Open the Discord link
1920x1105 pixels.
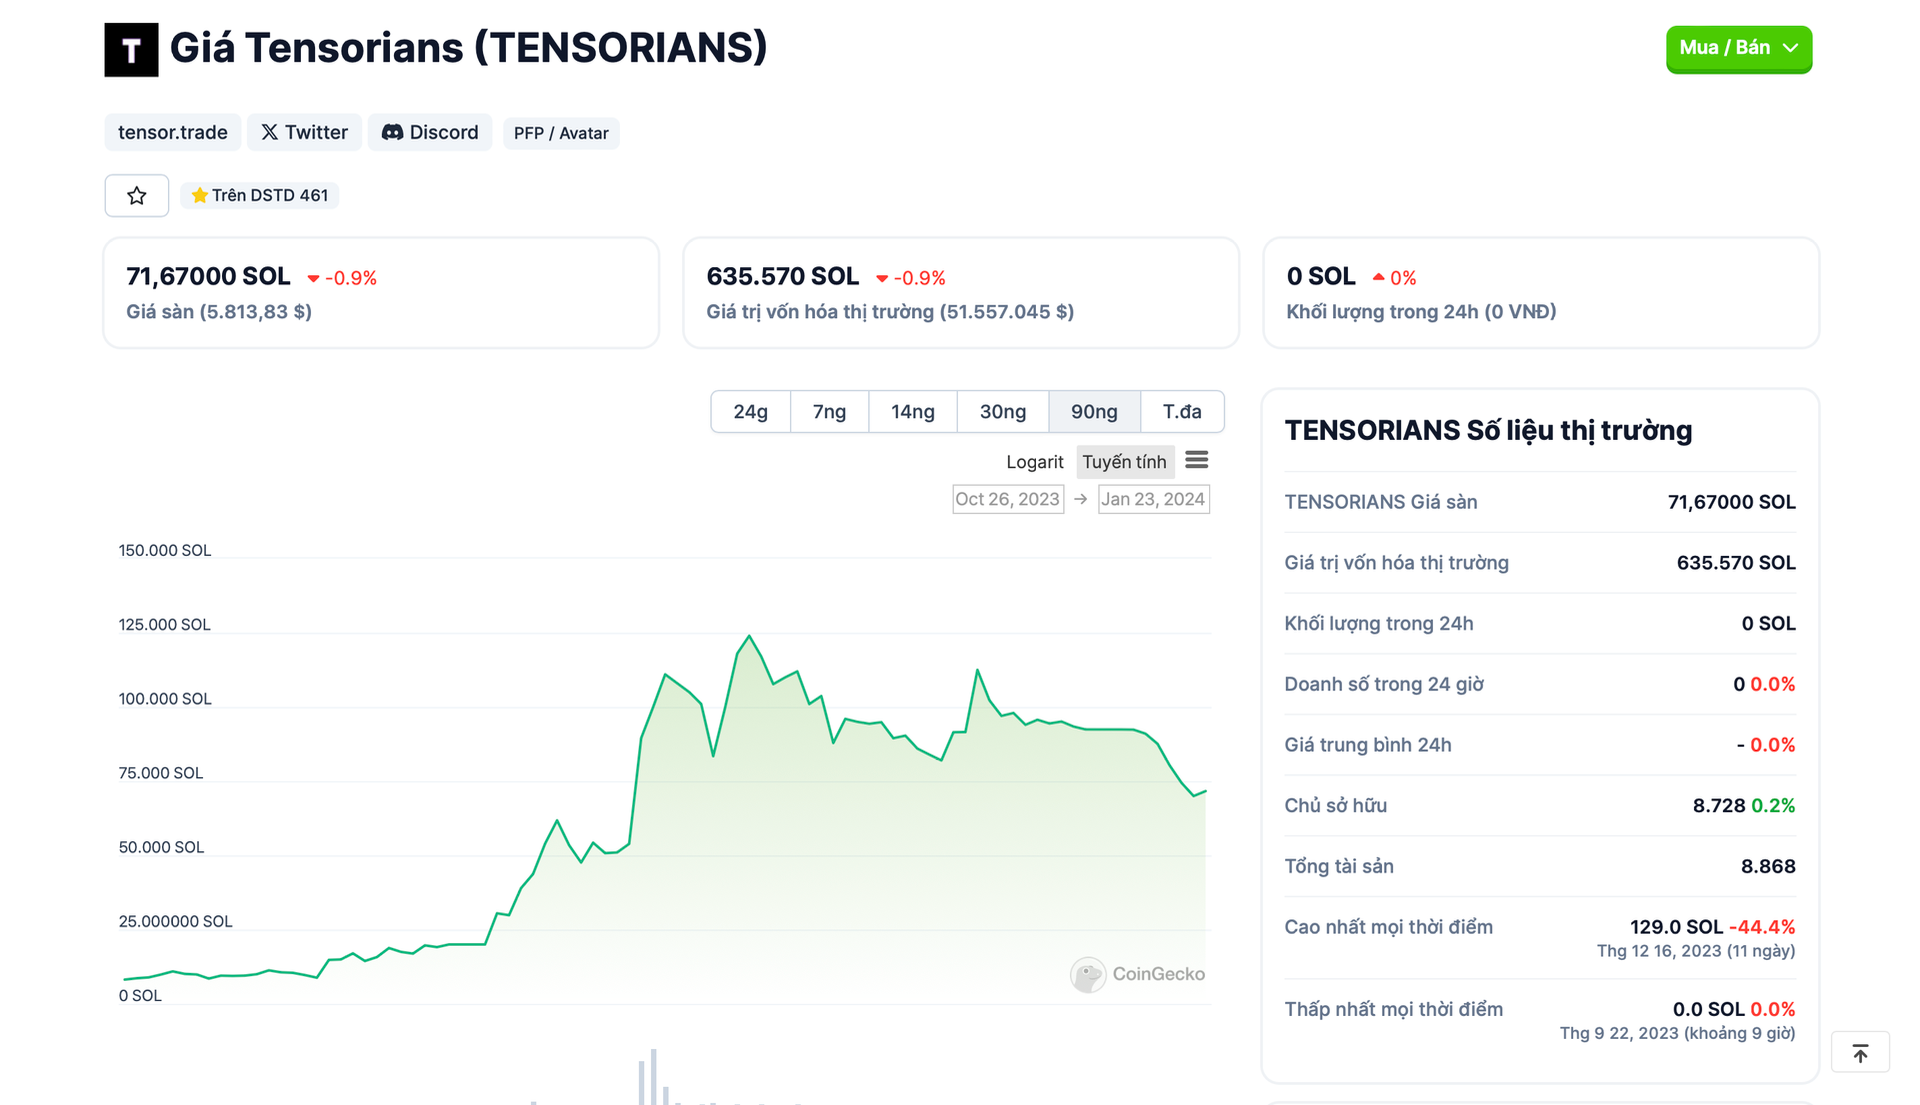tap(430, 132)
